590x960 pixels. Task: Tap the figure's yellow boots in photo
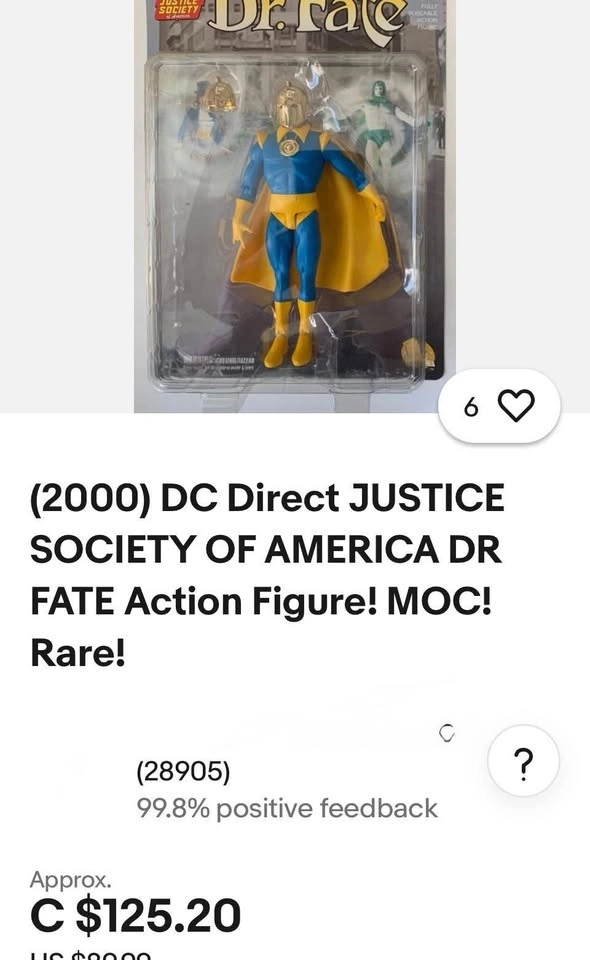(291, 334)
